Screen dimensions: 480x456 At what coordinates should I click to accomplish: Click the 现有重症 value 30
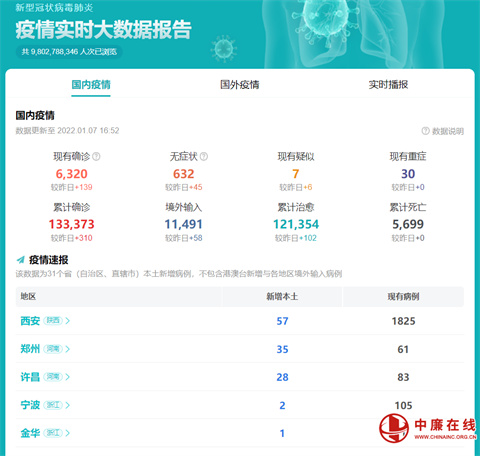408,174
